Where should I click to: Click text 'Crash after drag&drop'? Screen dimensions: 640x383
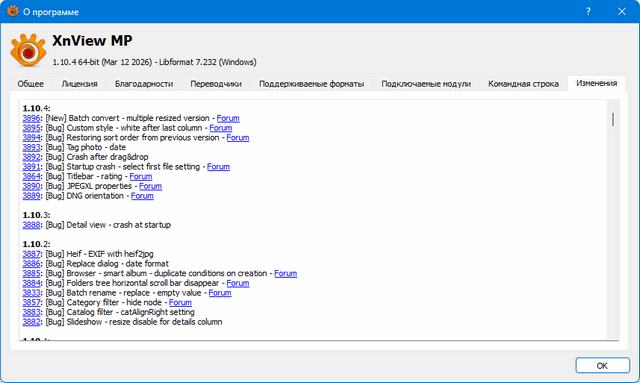pos(107,157)
